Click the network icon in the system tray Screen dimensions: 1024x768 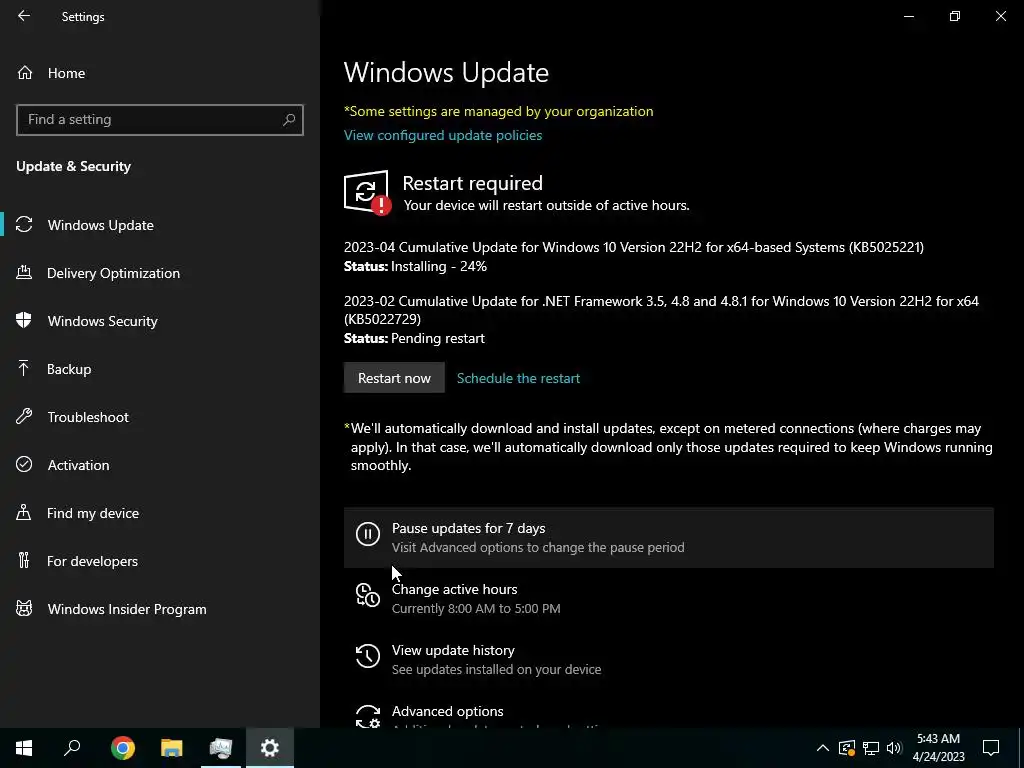click(871, 748)
